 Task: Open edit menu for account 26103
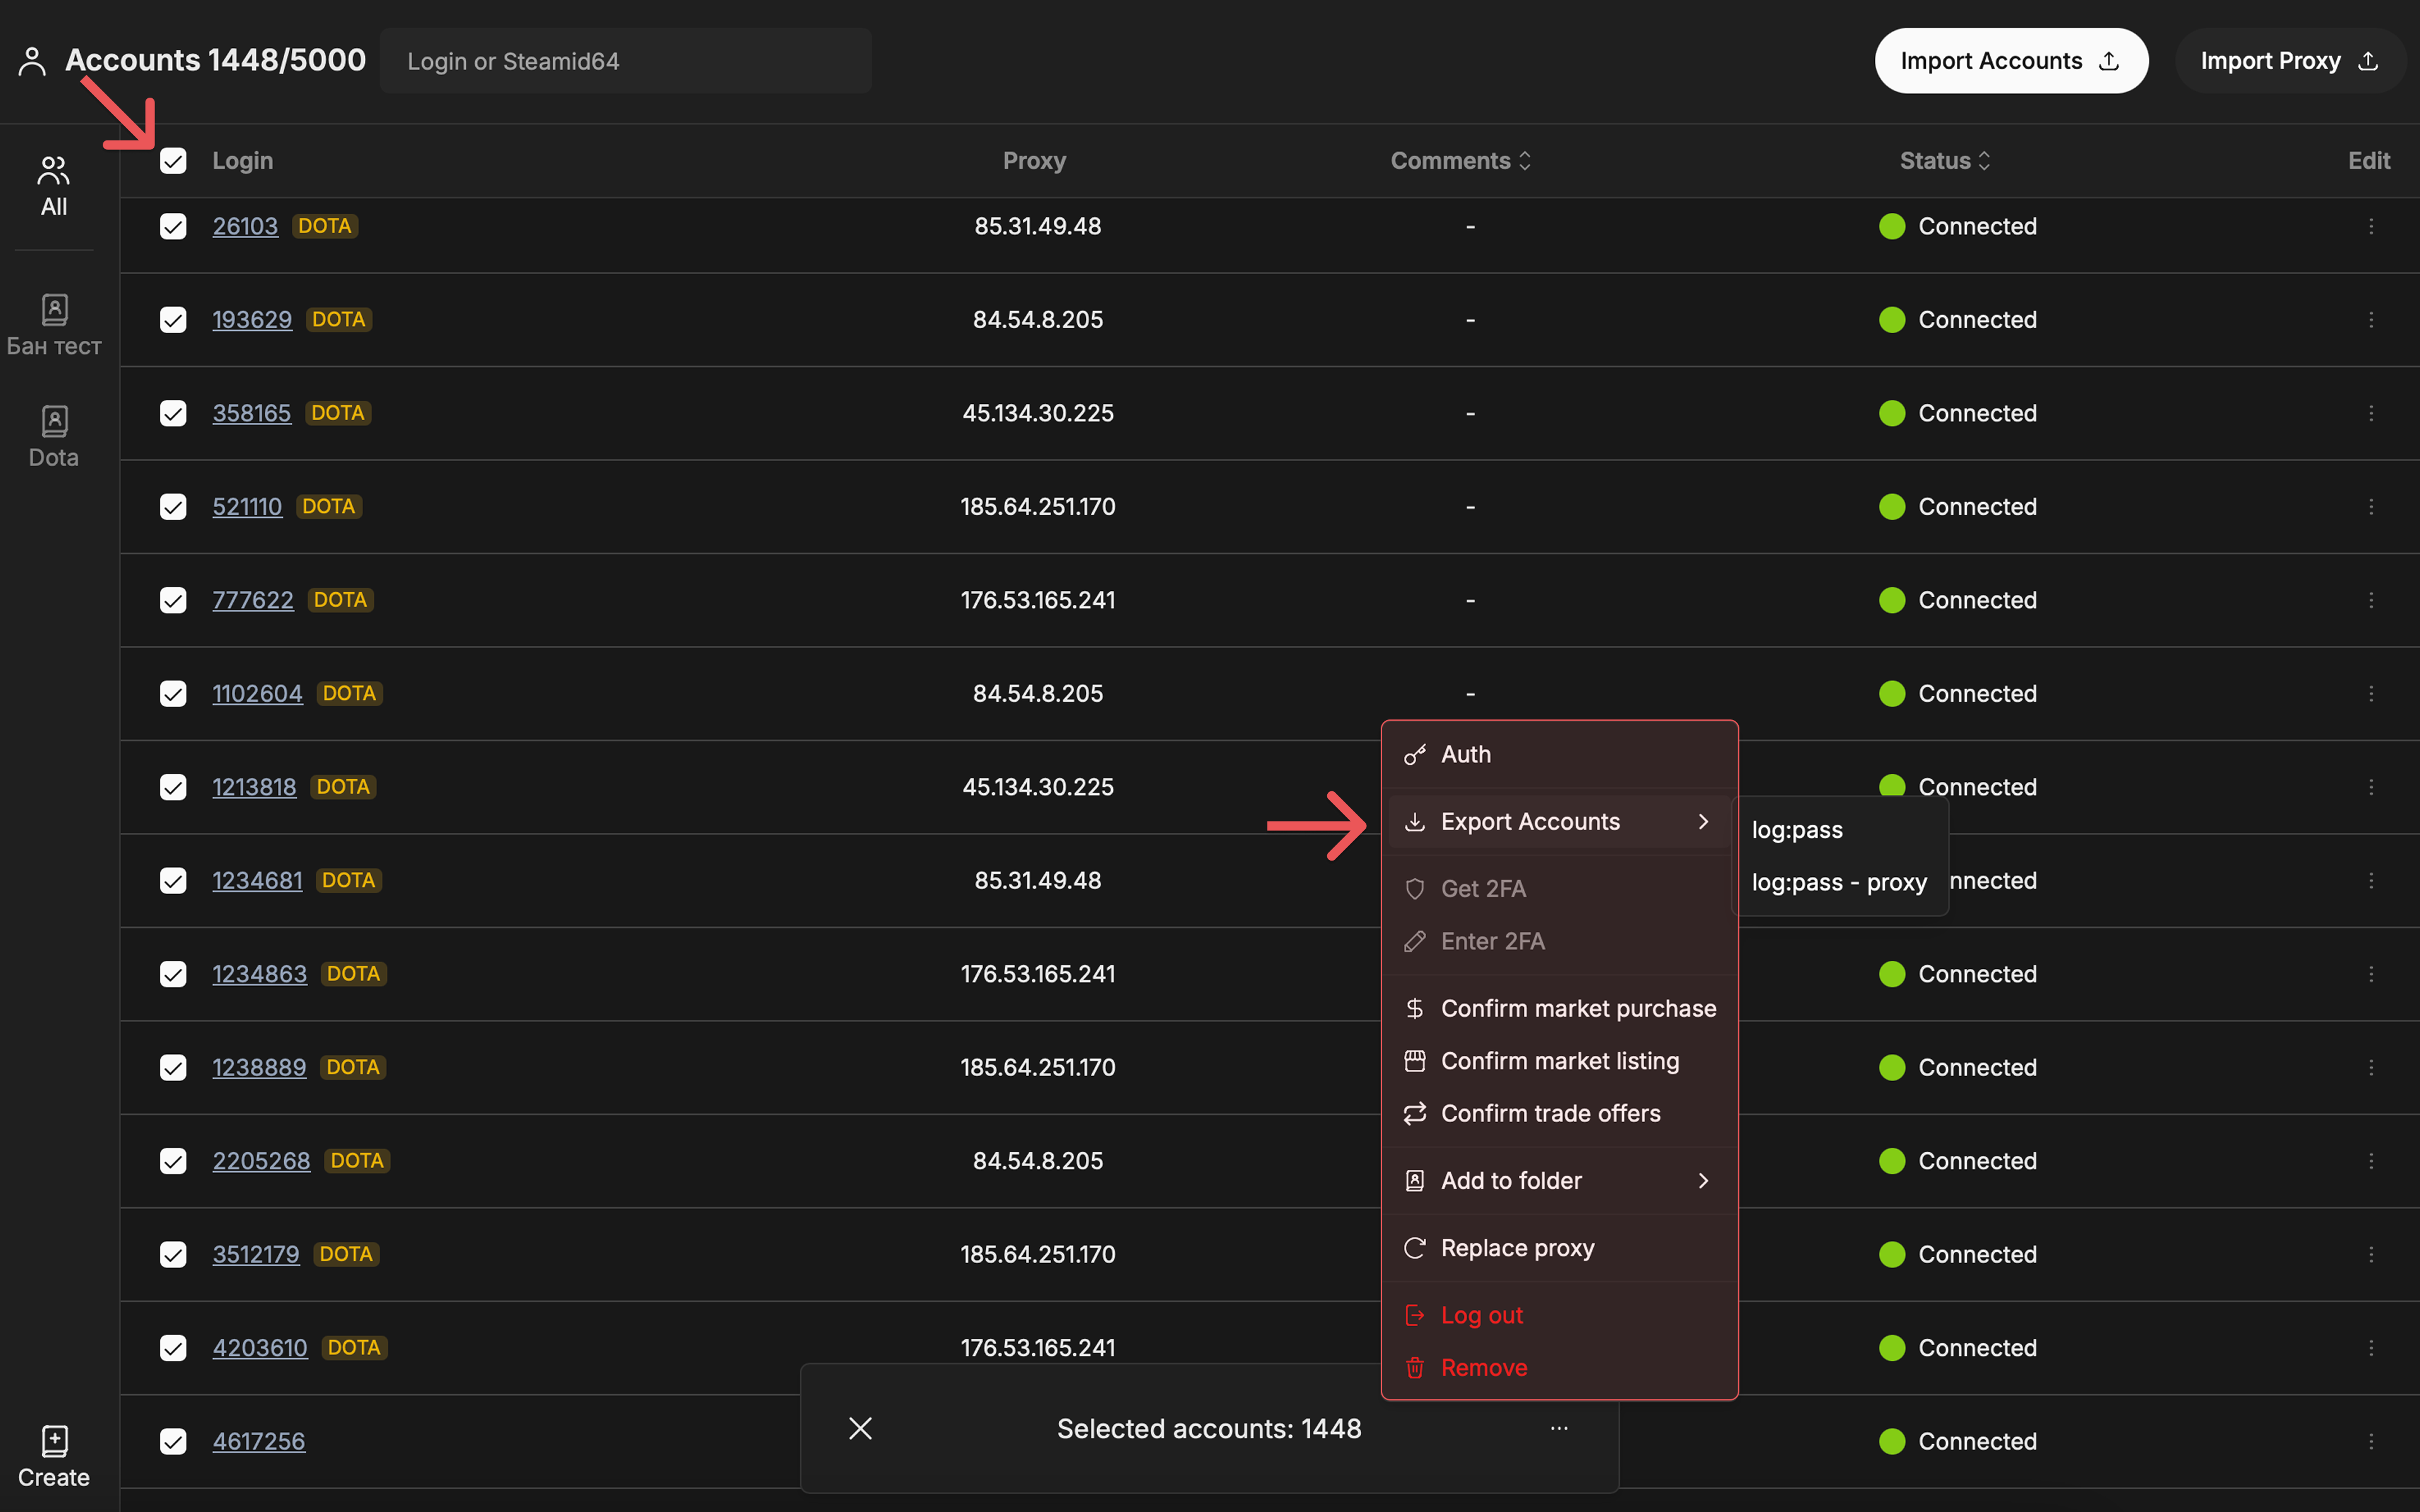(x=2371, y=226)
